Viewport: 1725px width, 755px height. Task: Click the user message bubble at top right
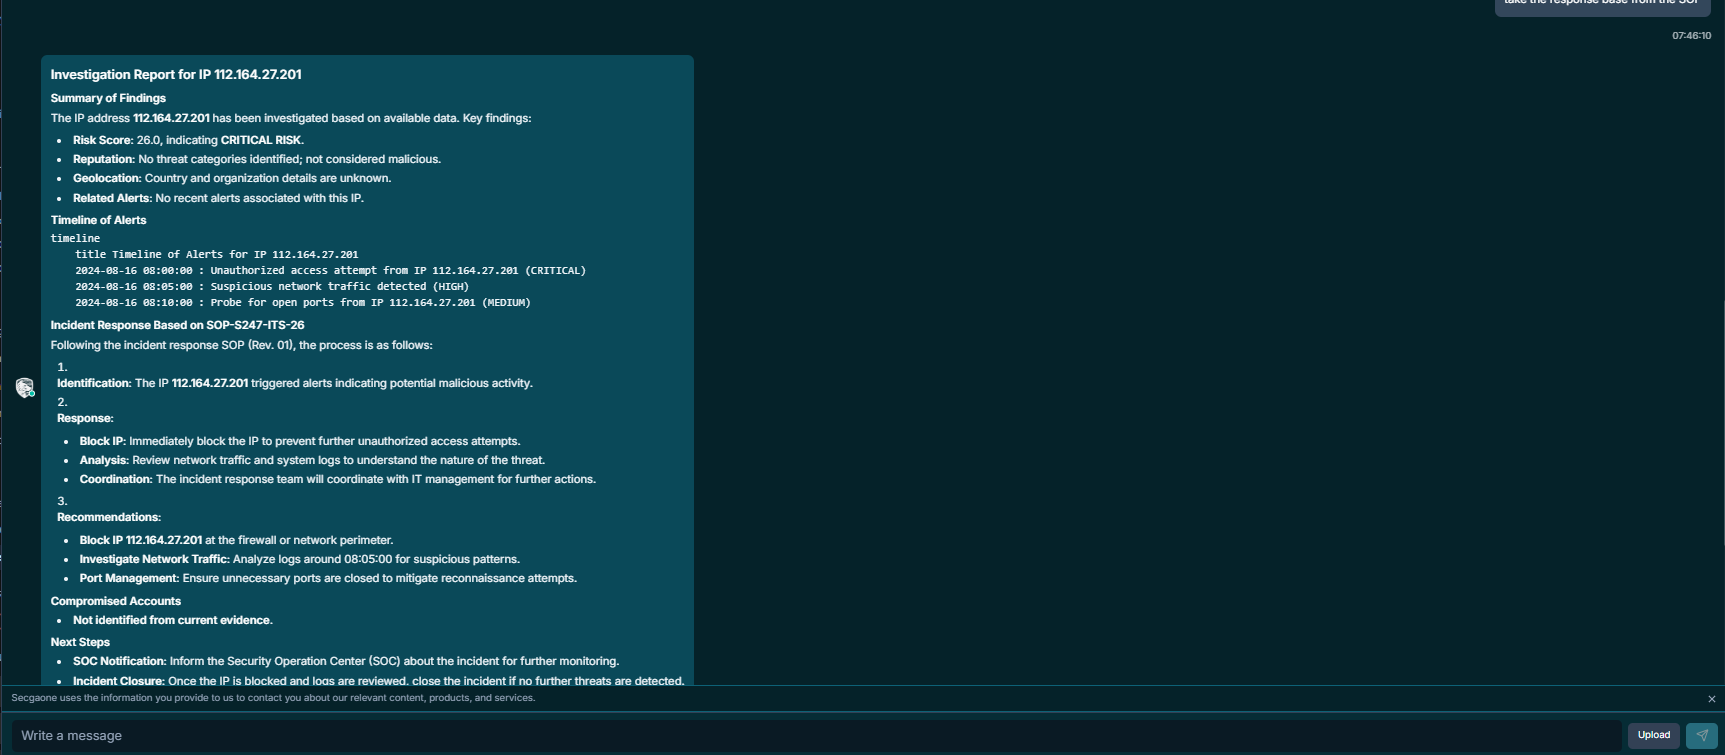pos(1602,4)
